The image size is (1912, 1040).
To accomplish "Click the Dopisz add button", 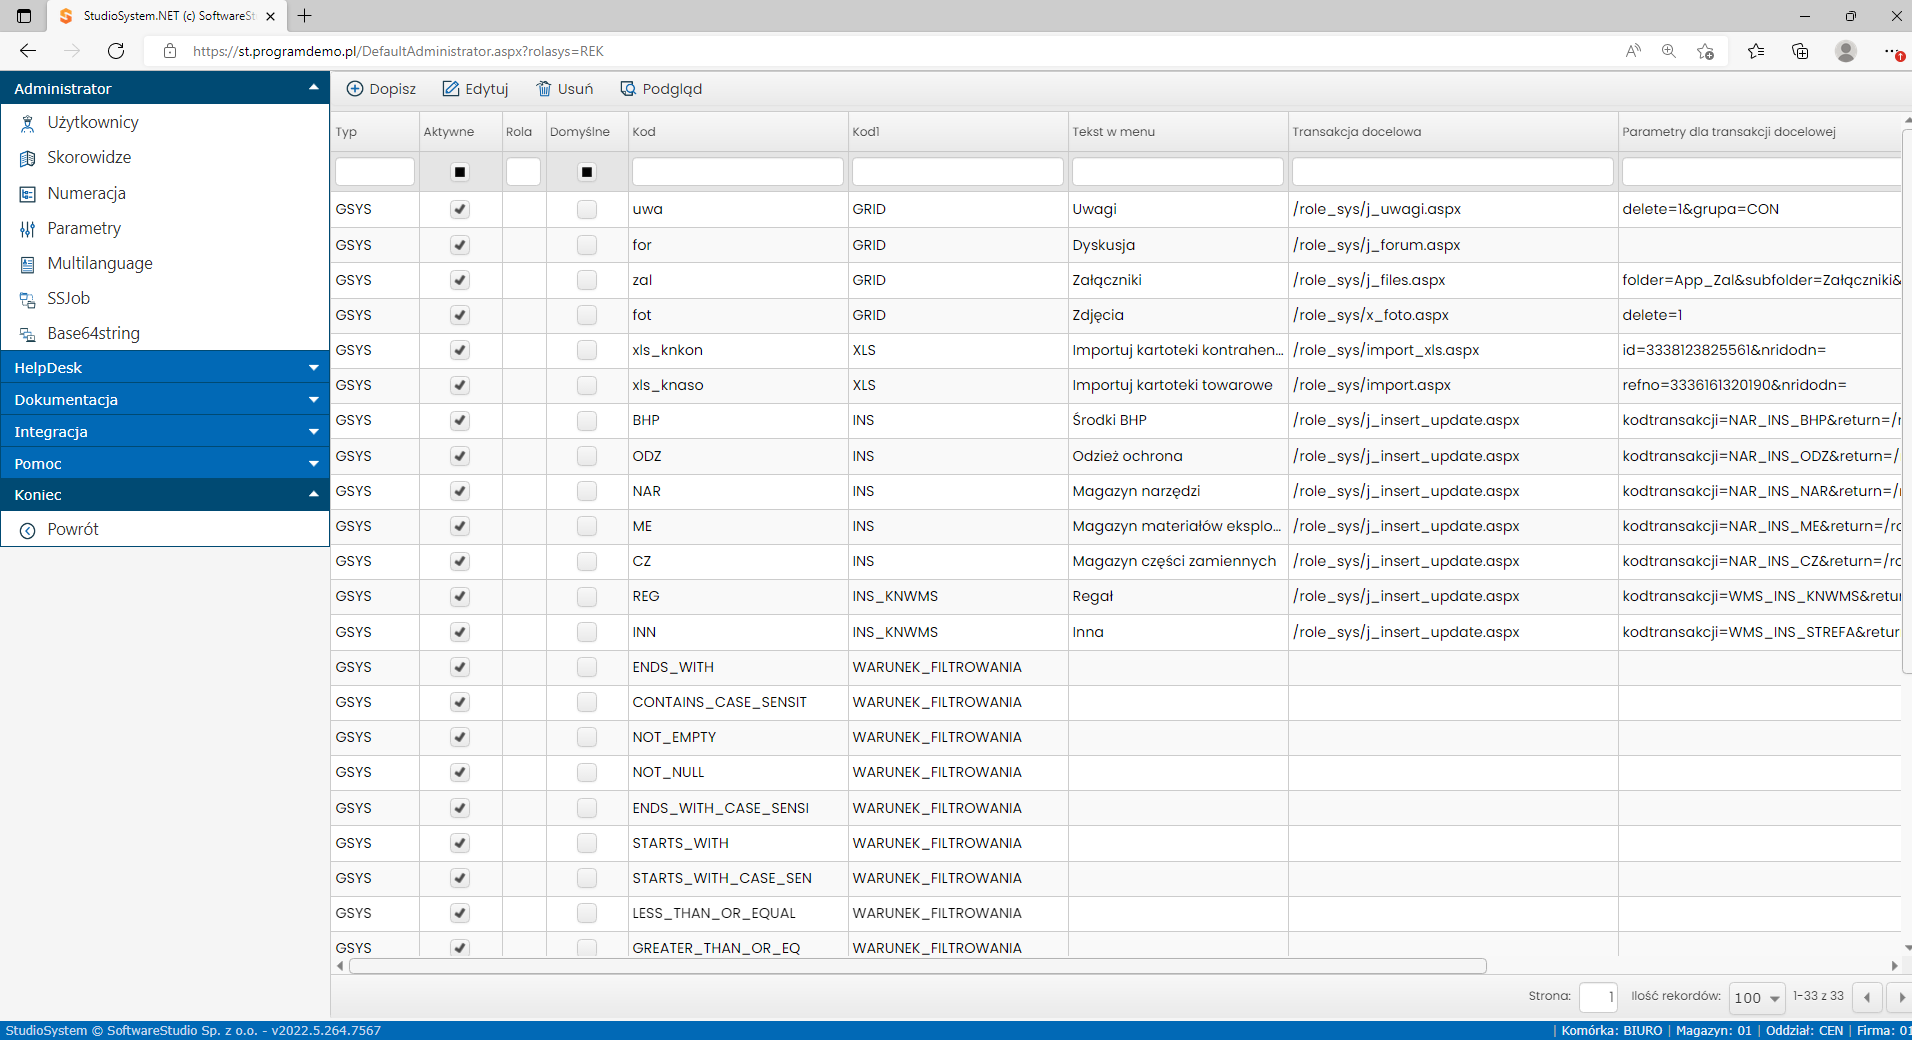I will 381,89.
